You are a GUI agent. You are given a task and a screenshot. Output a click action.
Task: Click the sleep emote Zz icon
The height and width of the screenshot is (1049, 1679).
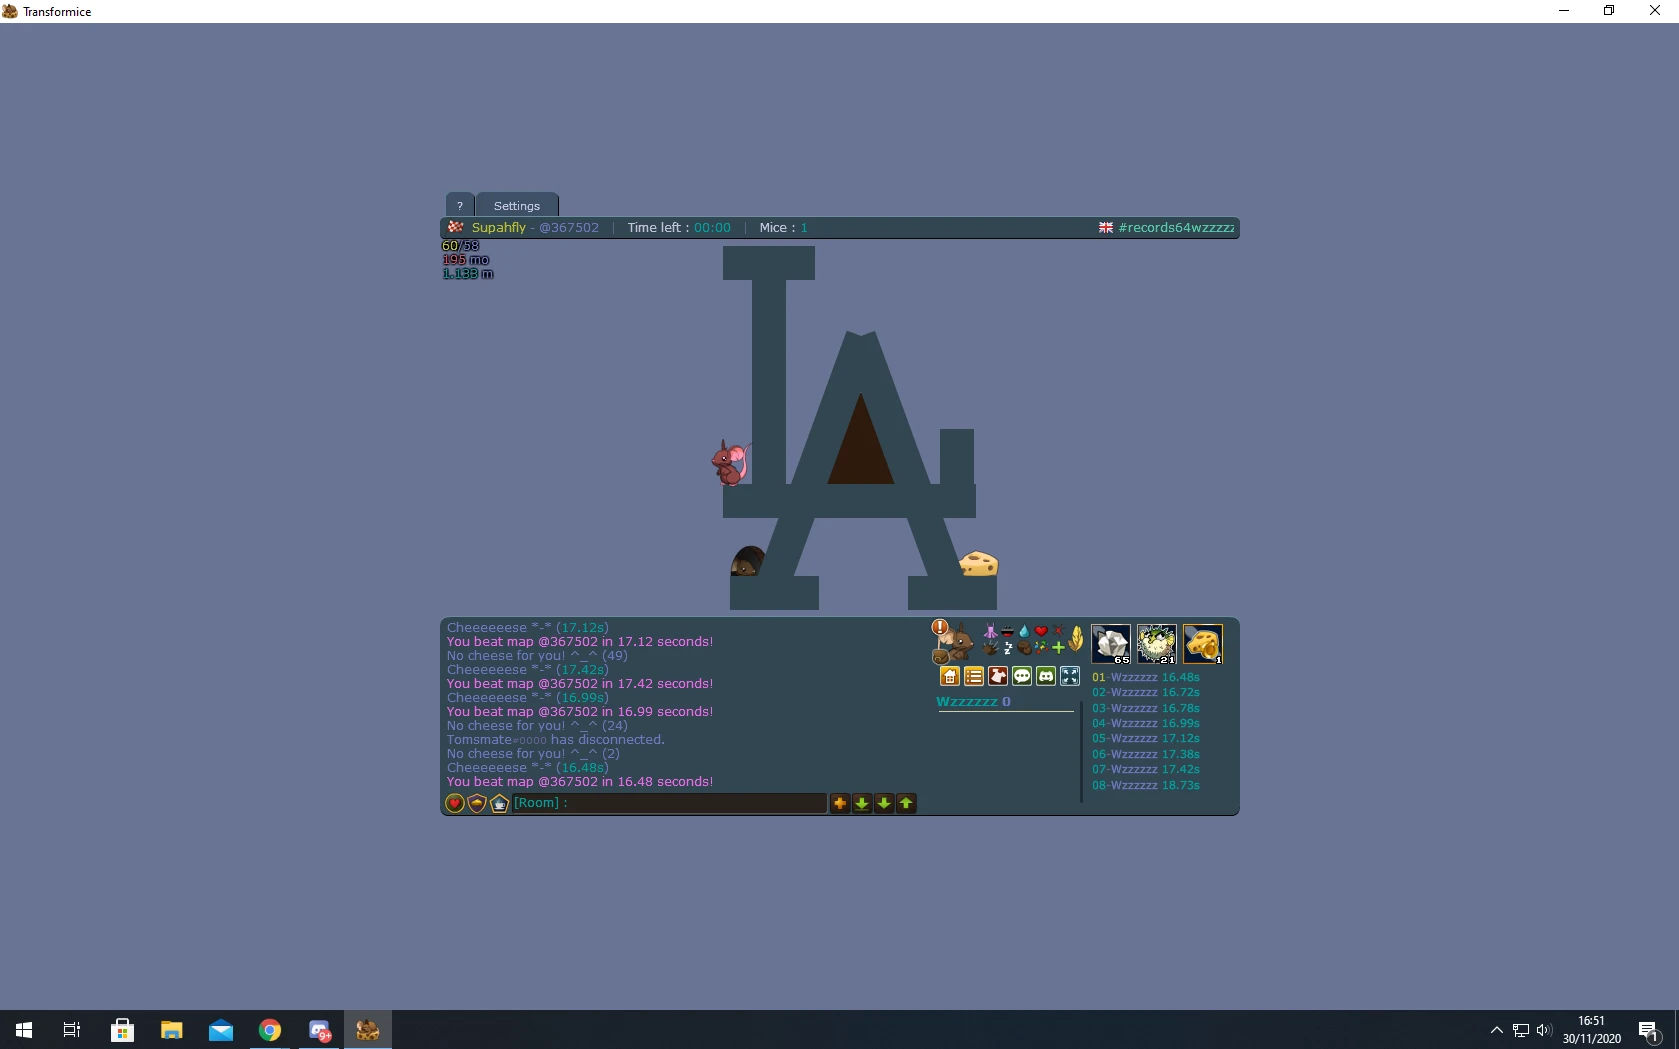1007,648
